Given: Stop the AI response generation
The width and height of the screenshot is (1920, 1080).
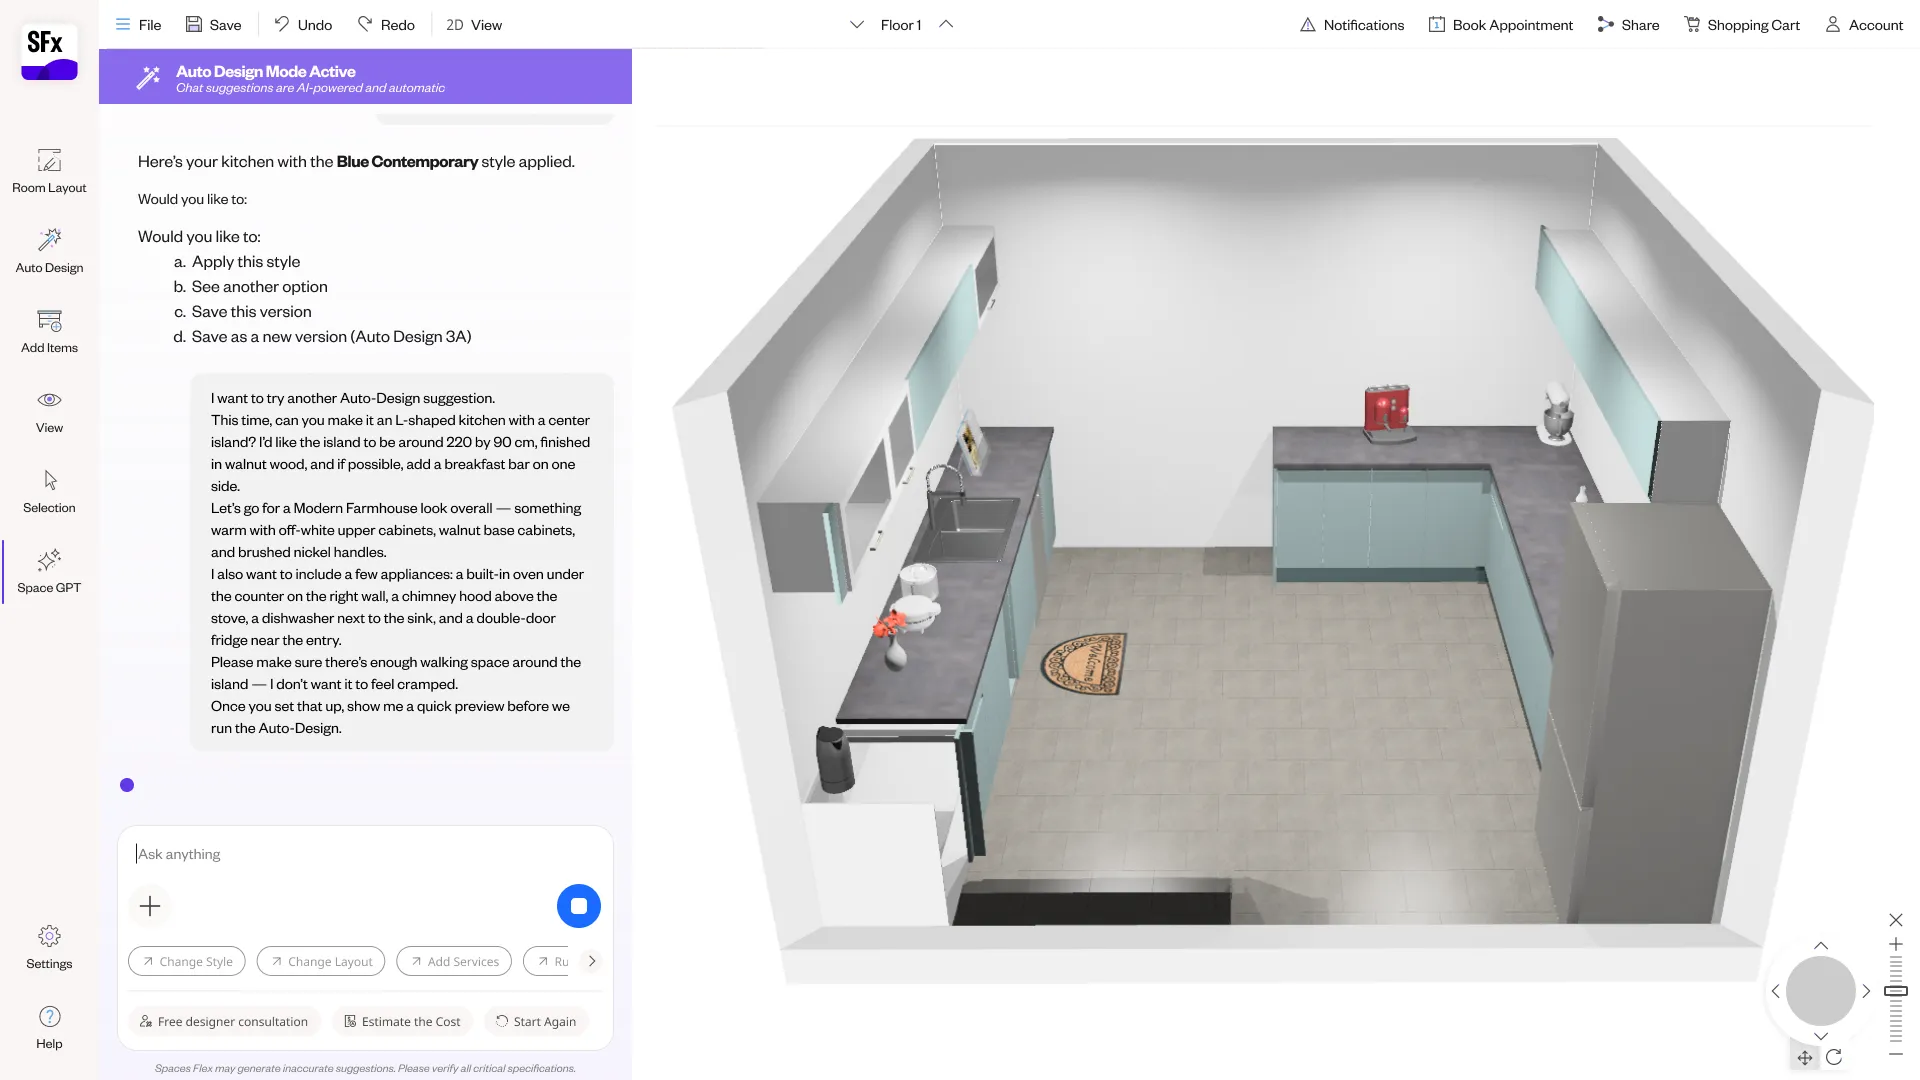Looking at the screenshot, I should (x=578, y=906).
